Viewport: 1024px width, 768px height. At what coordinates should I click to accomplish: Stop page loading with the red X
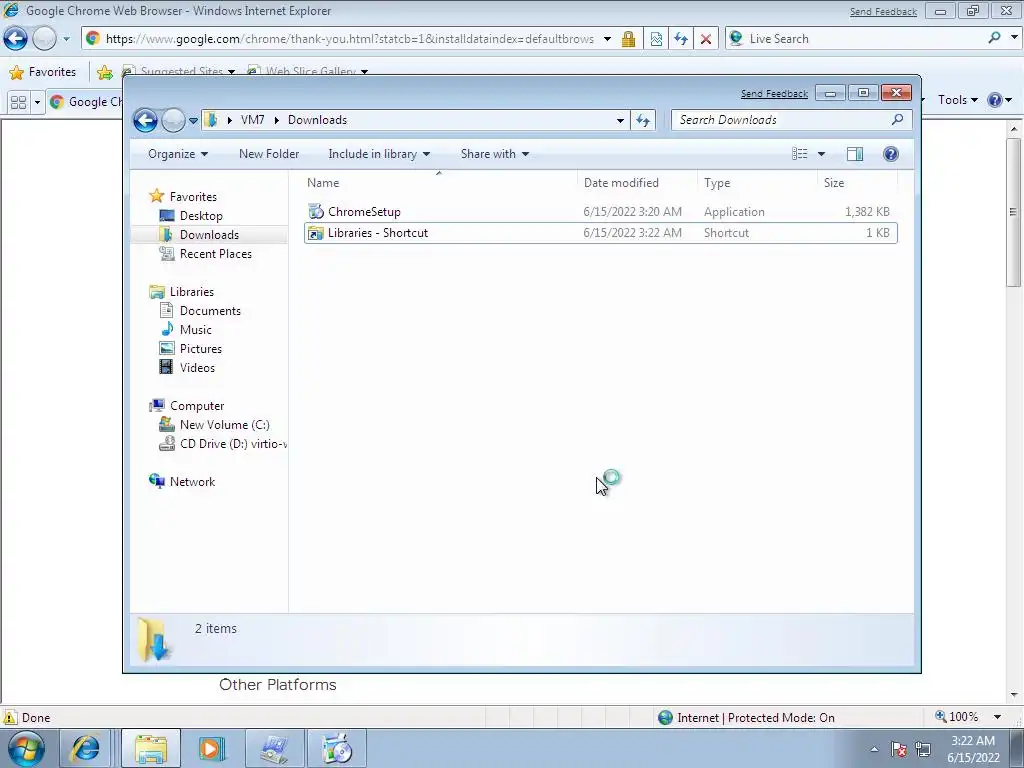click(706, 39)
